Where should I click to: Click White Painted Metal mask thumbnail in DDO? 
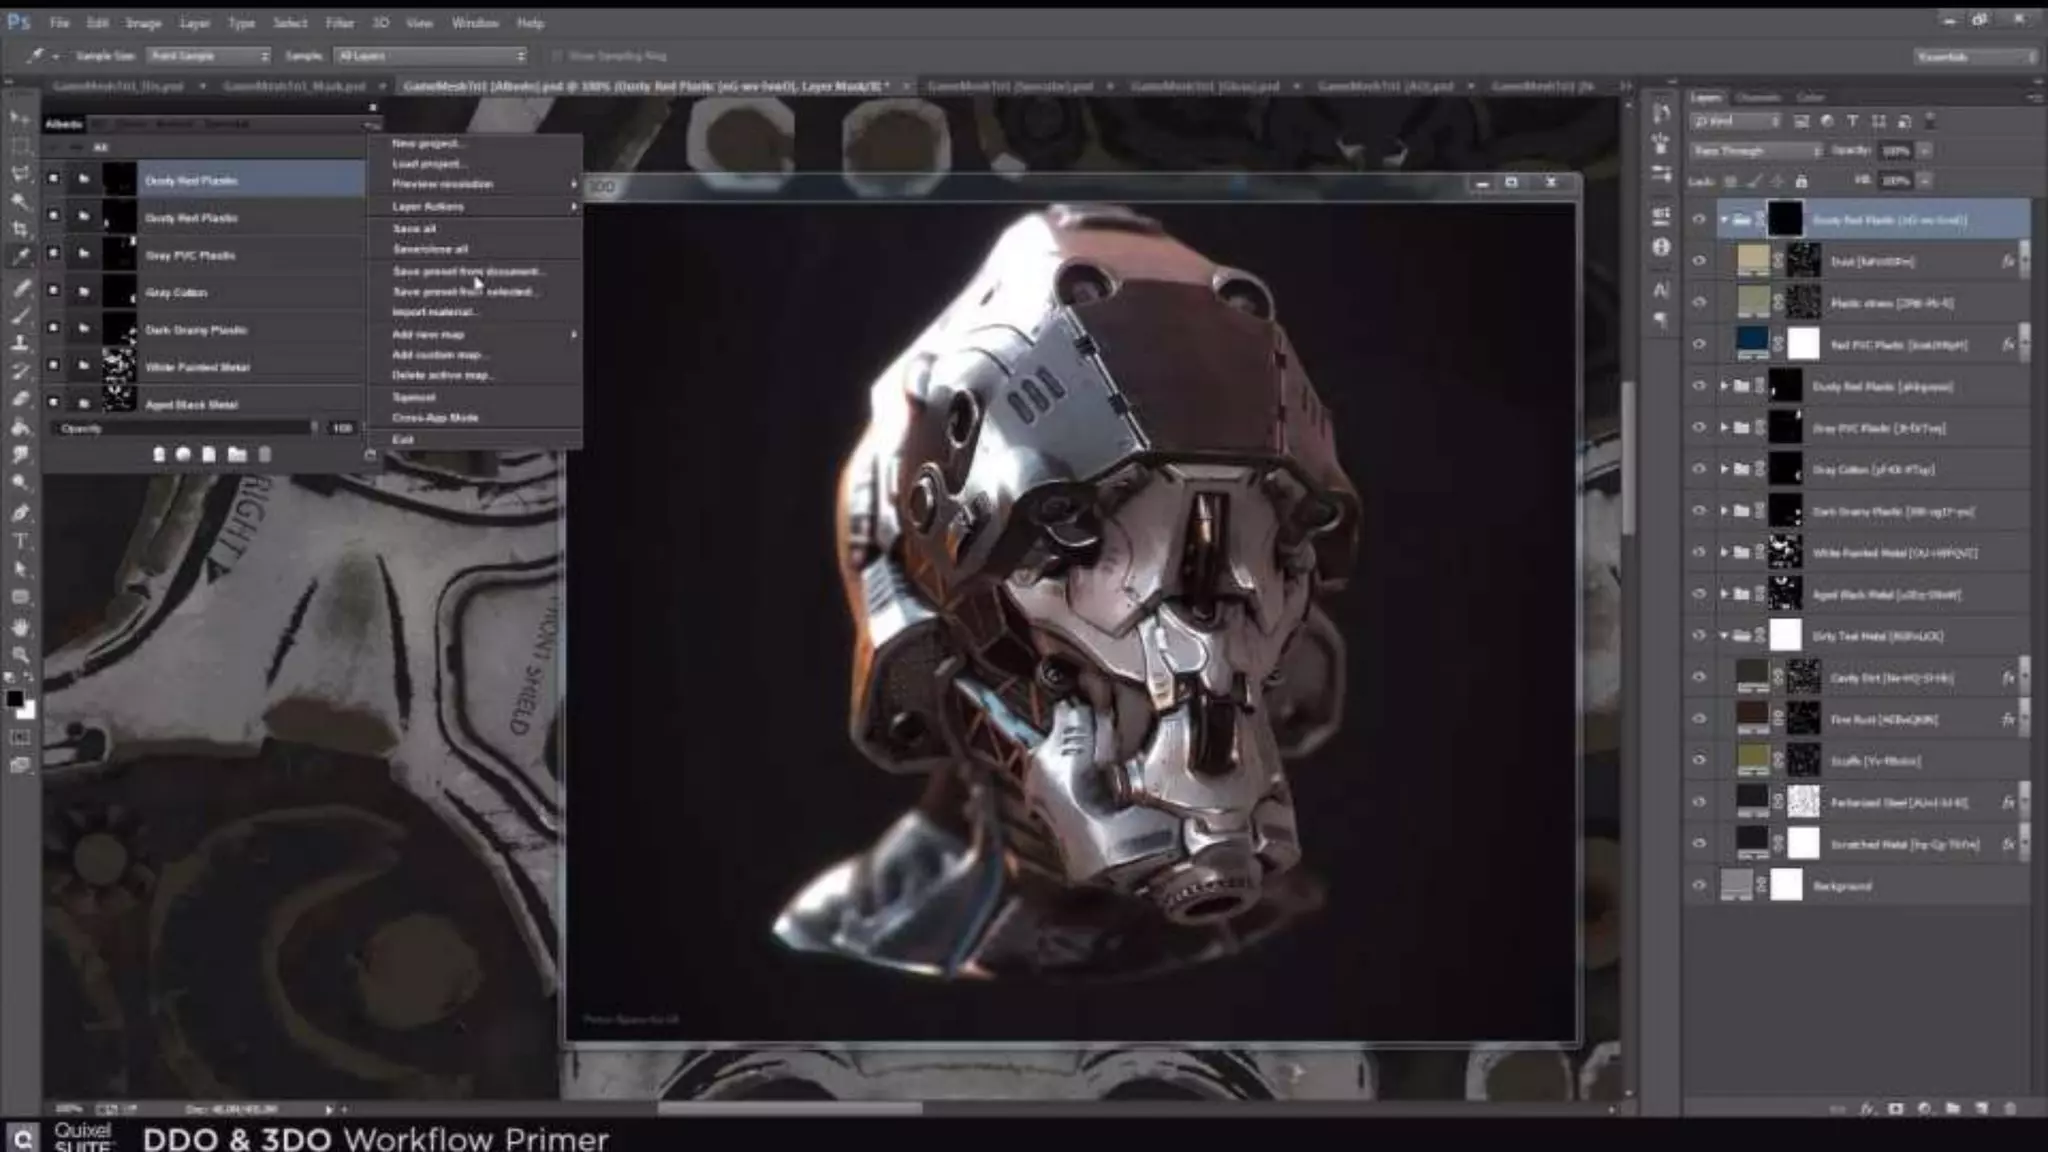pyautogui.click(x=119, y=366)
